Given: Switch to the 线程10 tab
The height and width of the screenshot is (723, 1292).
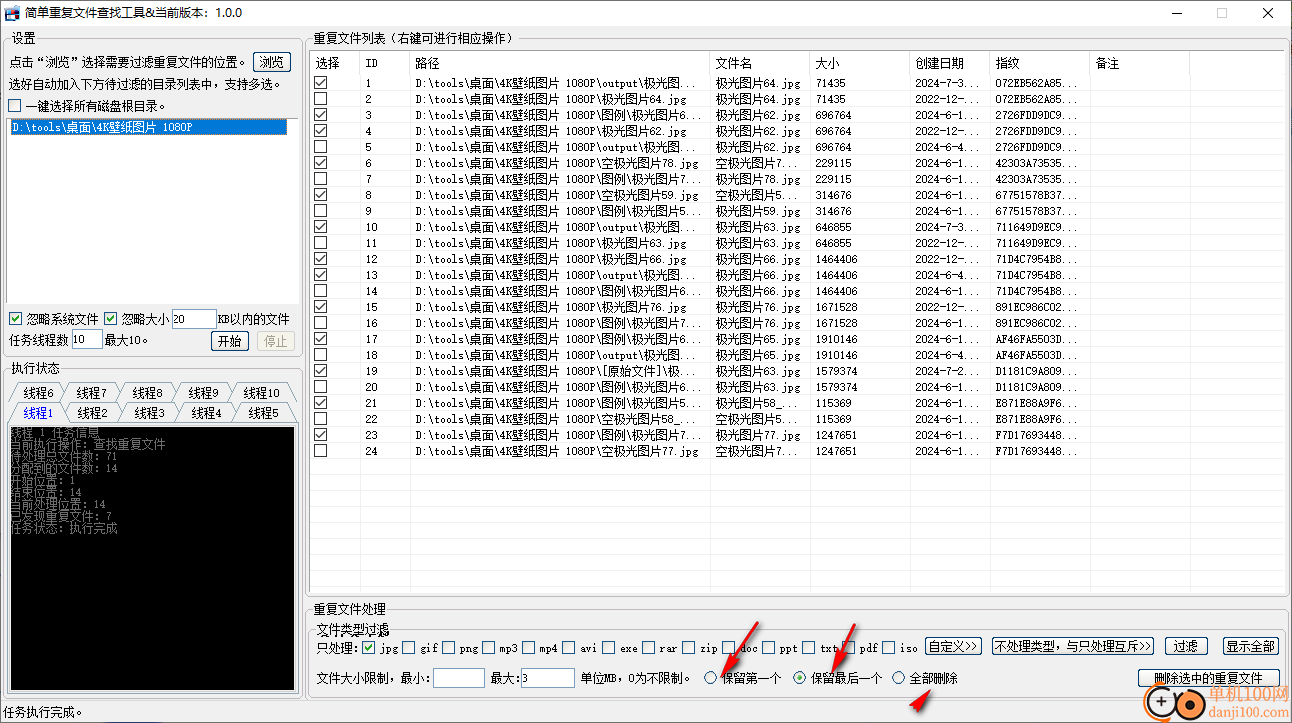Looking at the screenshot, I should (x=262, y=393).
